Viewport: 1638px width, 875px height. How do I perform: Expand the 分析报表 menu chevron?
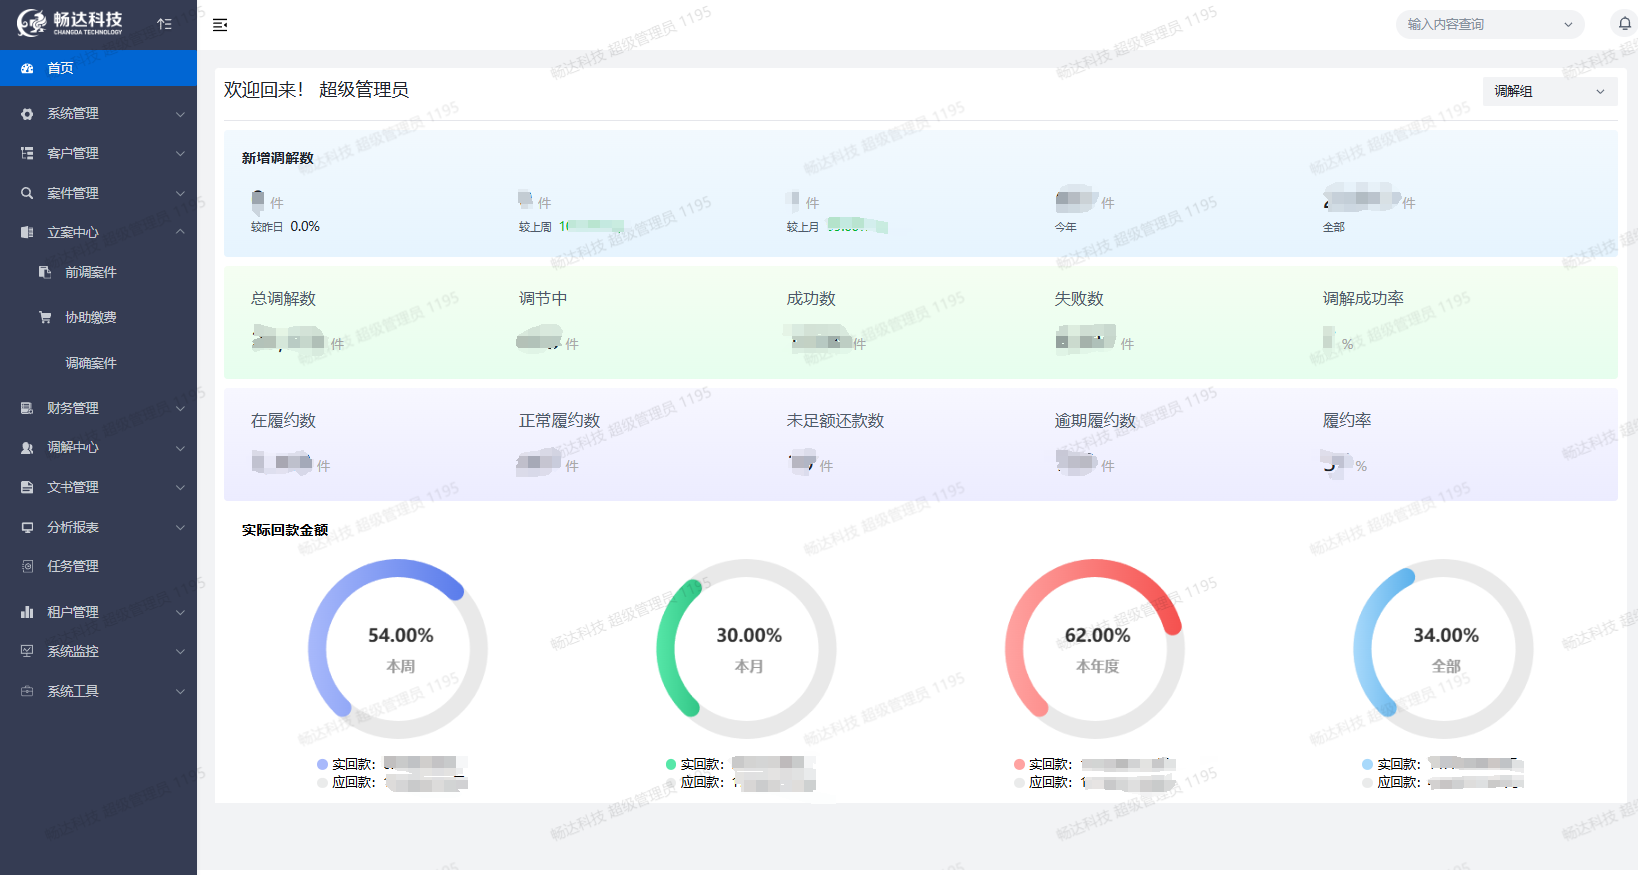coord(180,527)
